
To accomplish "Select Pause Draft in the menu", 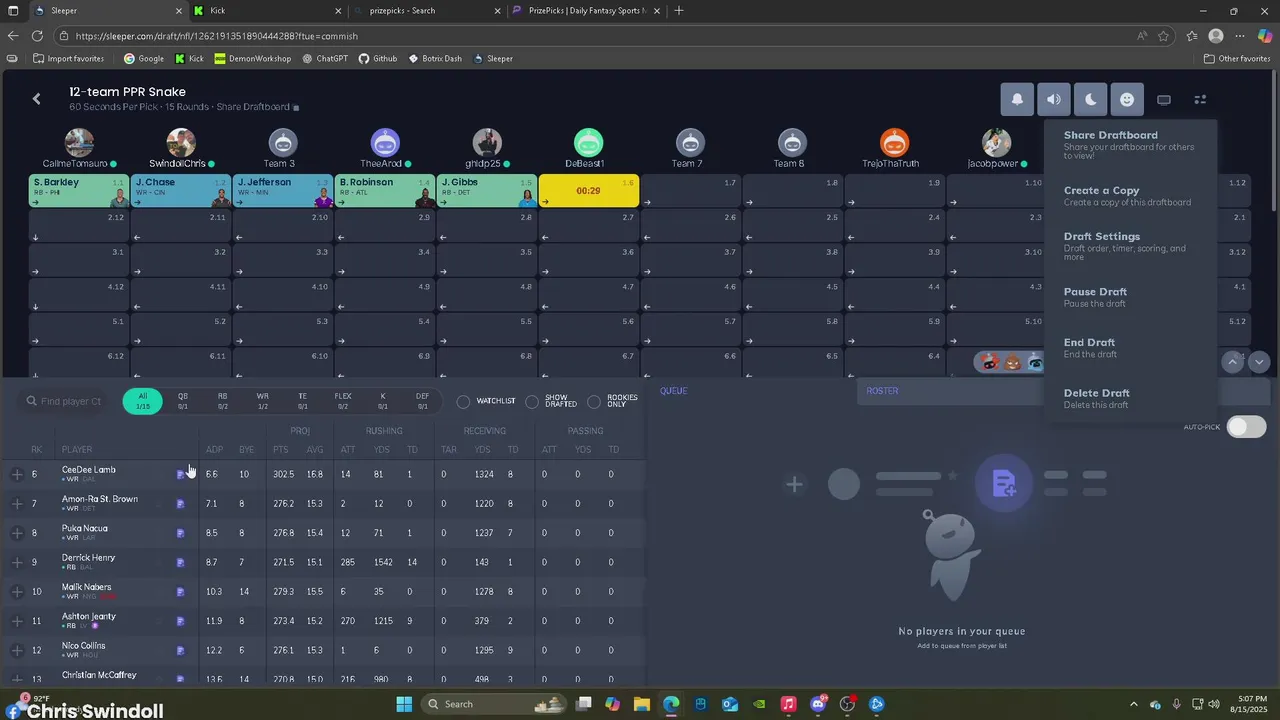I will 1130,297.
